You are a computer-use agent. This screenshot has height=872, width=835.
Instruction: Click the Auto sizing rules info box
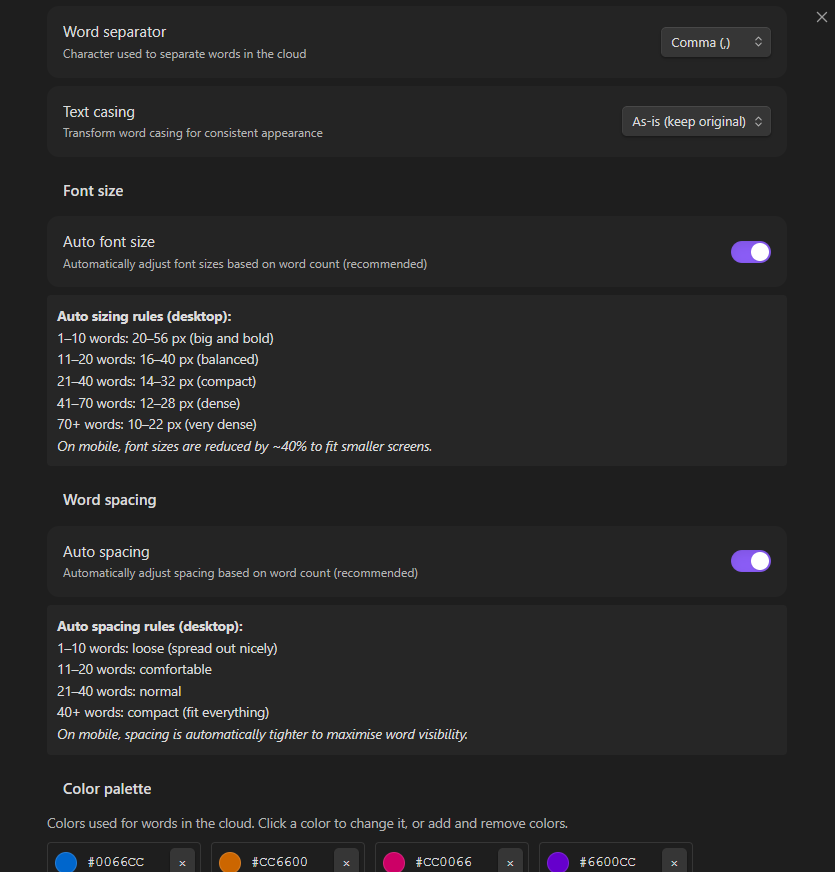click(417, 380)
